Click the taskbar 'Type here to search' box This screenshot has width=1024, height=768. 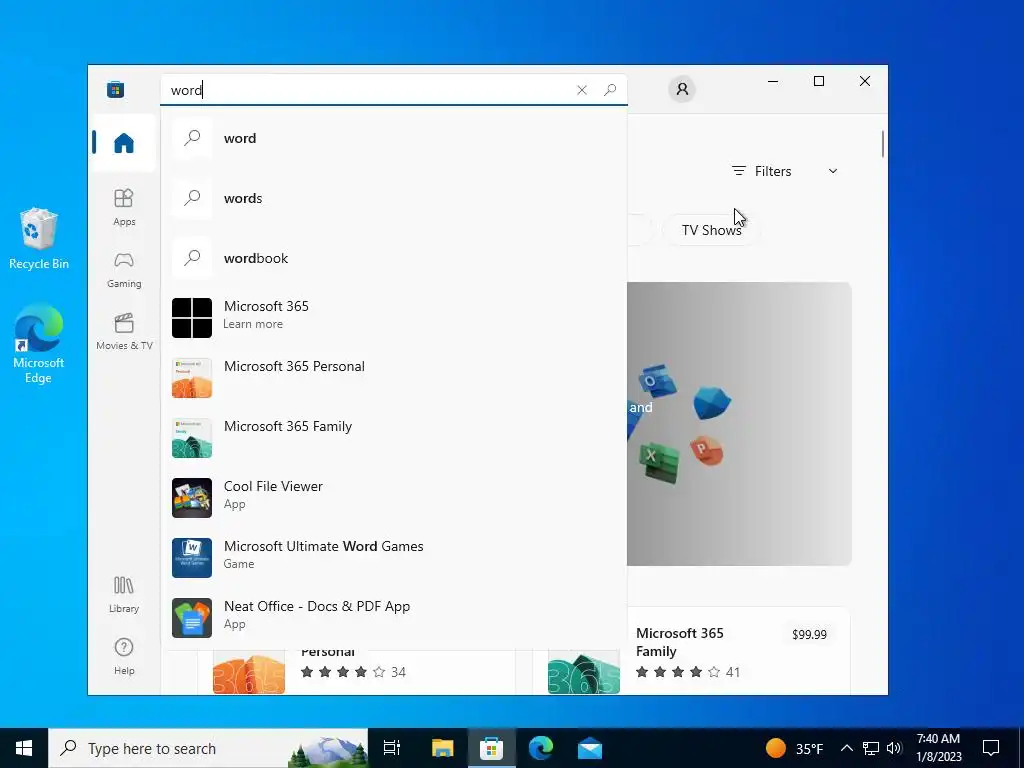(208, 748)
